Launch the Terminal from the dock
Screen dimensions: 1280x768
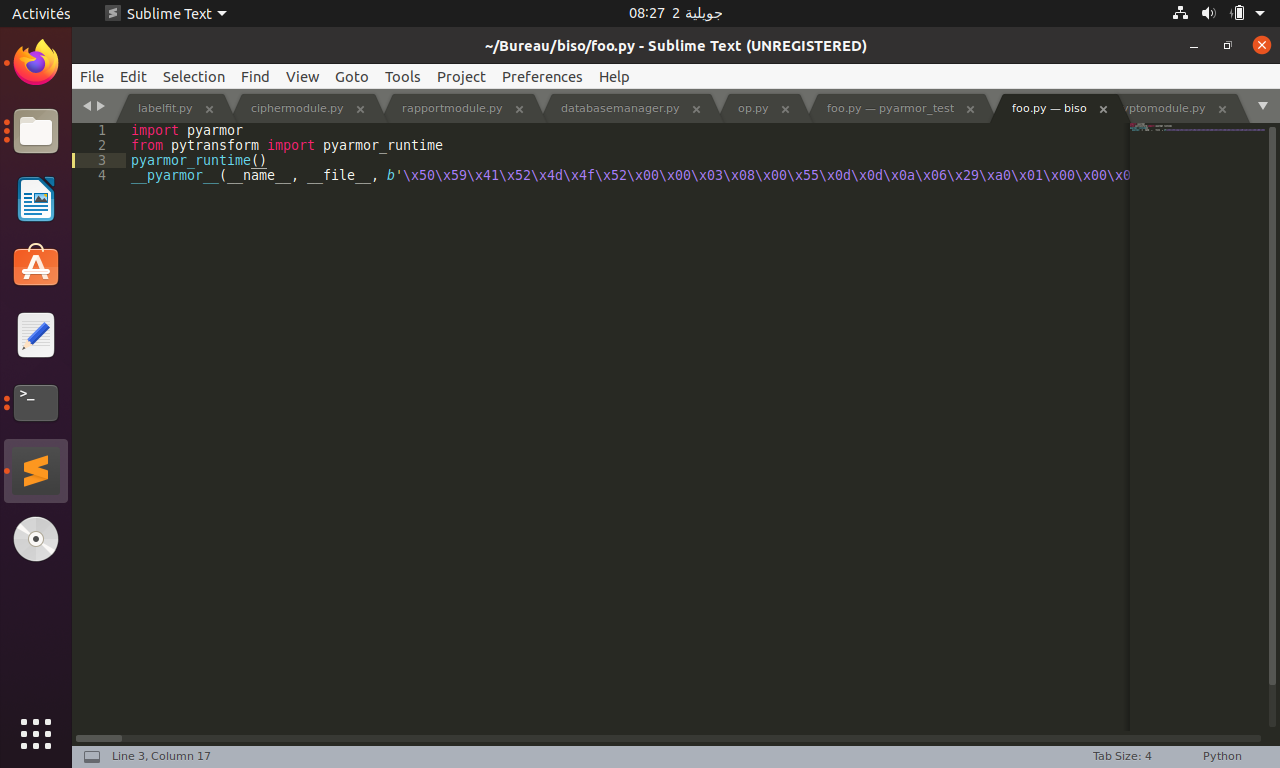coord(36,402)
